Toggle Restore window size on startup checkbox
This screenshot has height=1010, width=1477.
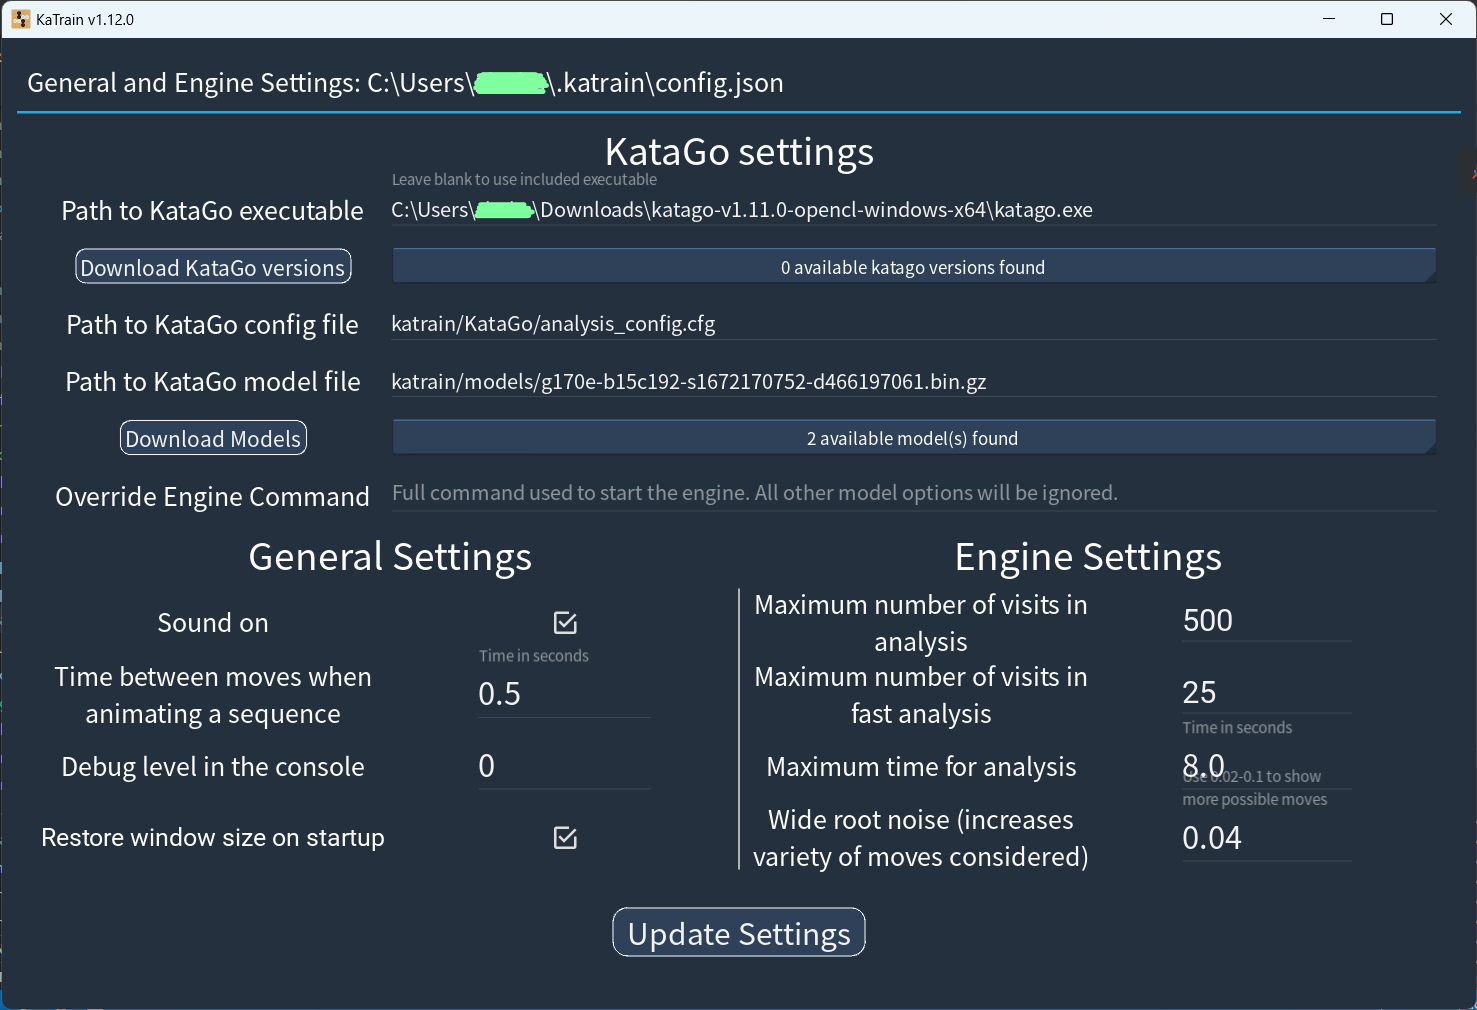point(565,838)
